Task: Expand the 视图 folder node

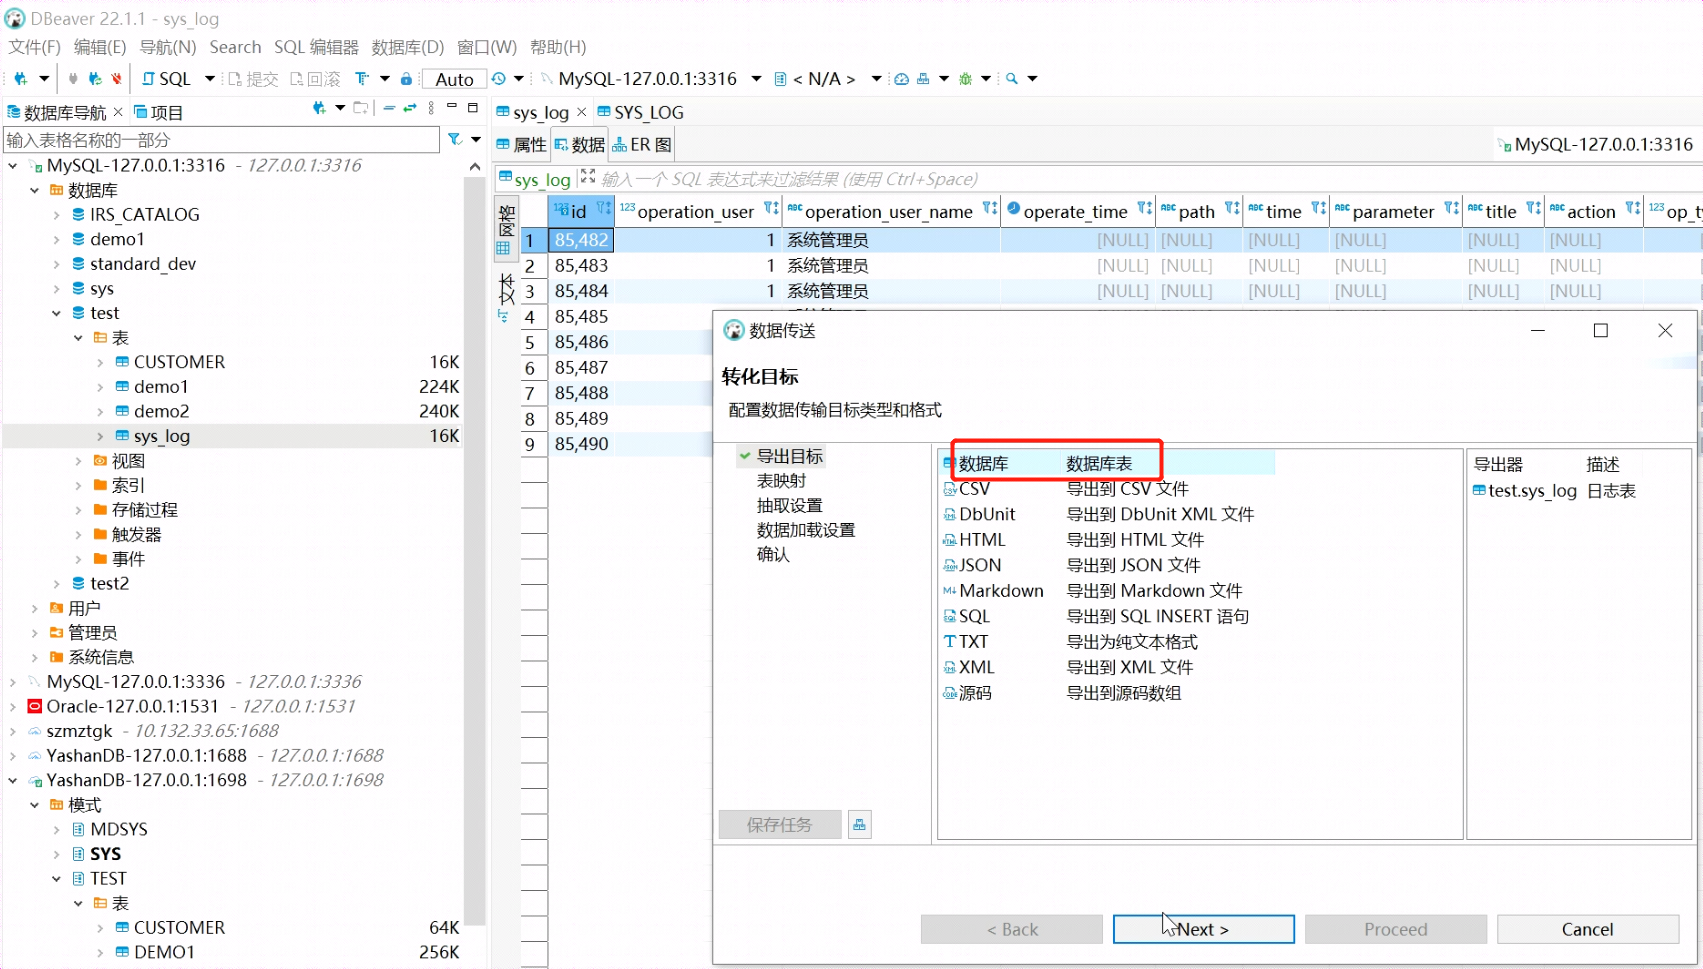Action: pyautogui.click(x=79, y=461)
